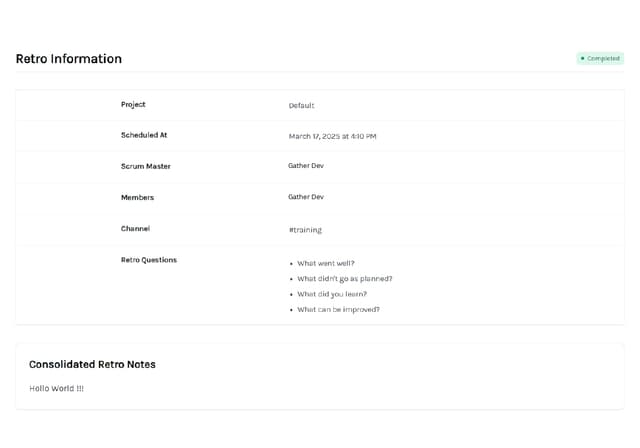Click "What can be improved?" question
640x448 pixels.
point(338,310)
